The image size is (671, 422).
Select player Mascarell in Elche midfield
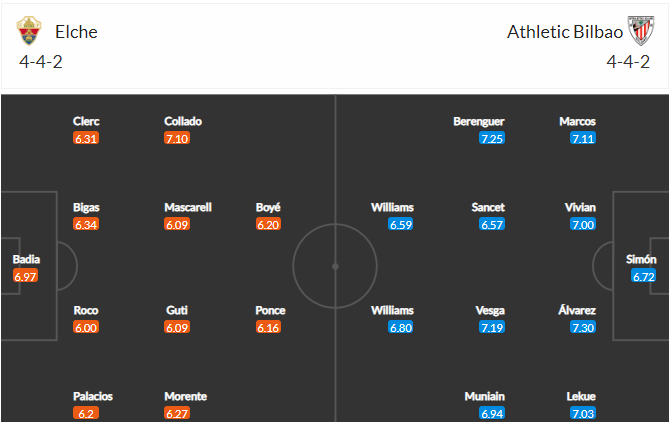pyautogui.click(x=188, y=208)
